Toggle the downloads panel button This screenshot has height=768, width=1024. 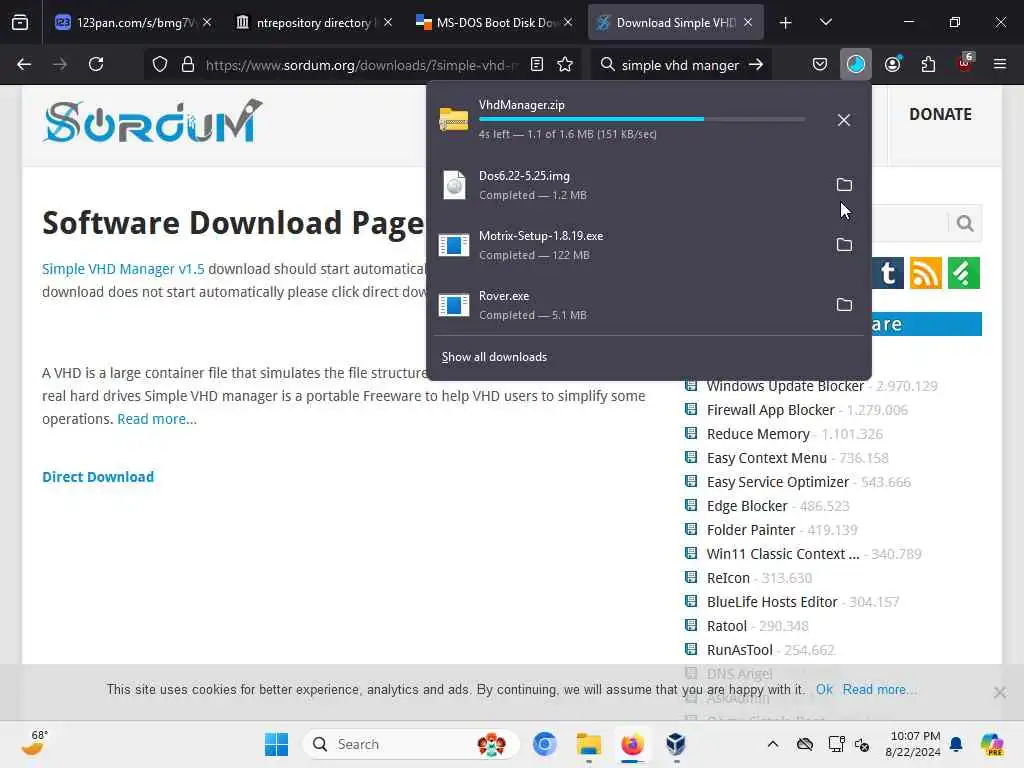pos(856,65)
